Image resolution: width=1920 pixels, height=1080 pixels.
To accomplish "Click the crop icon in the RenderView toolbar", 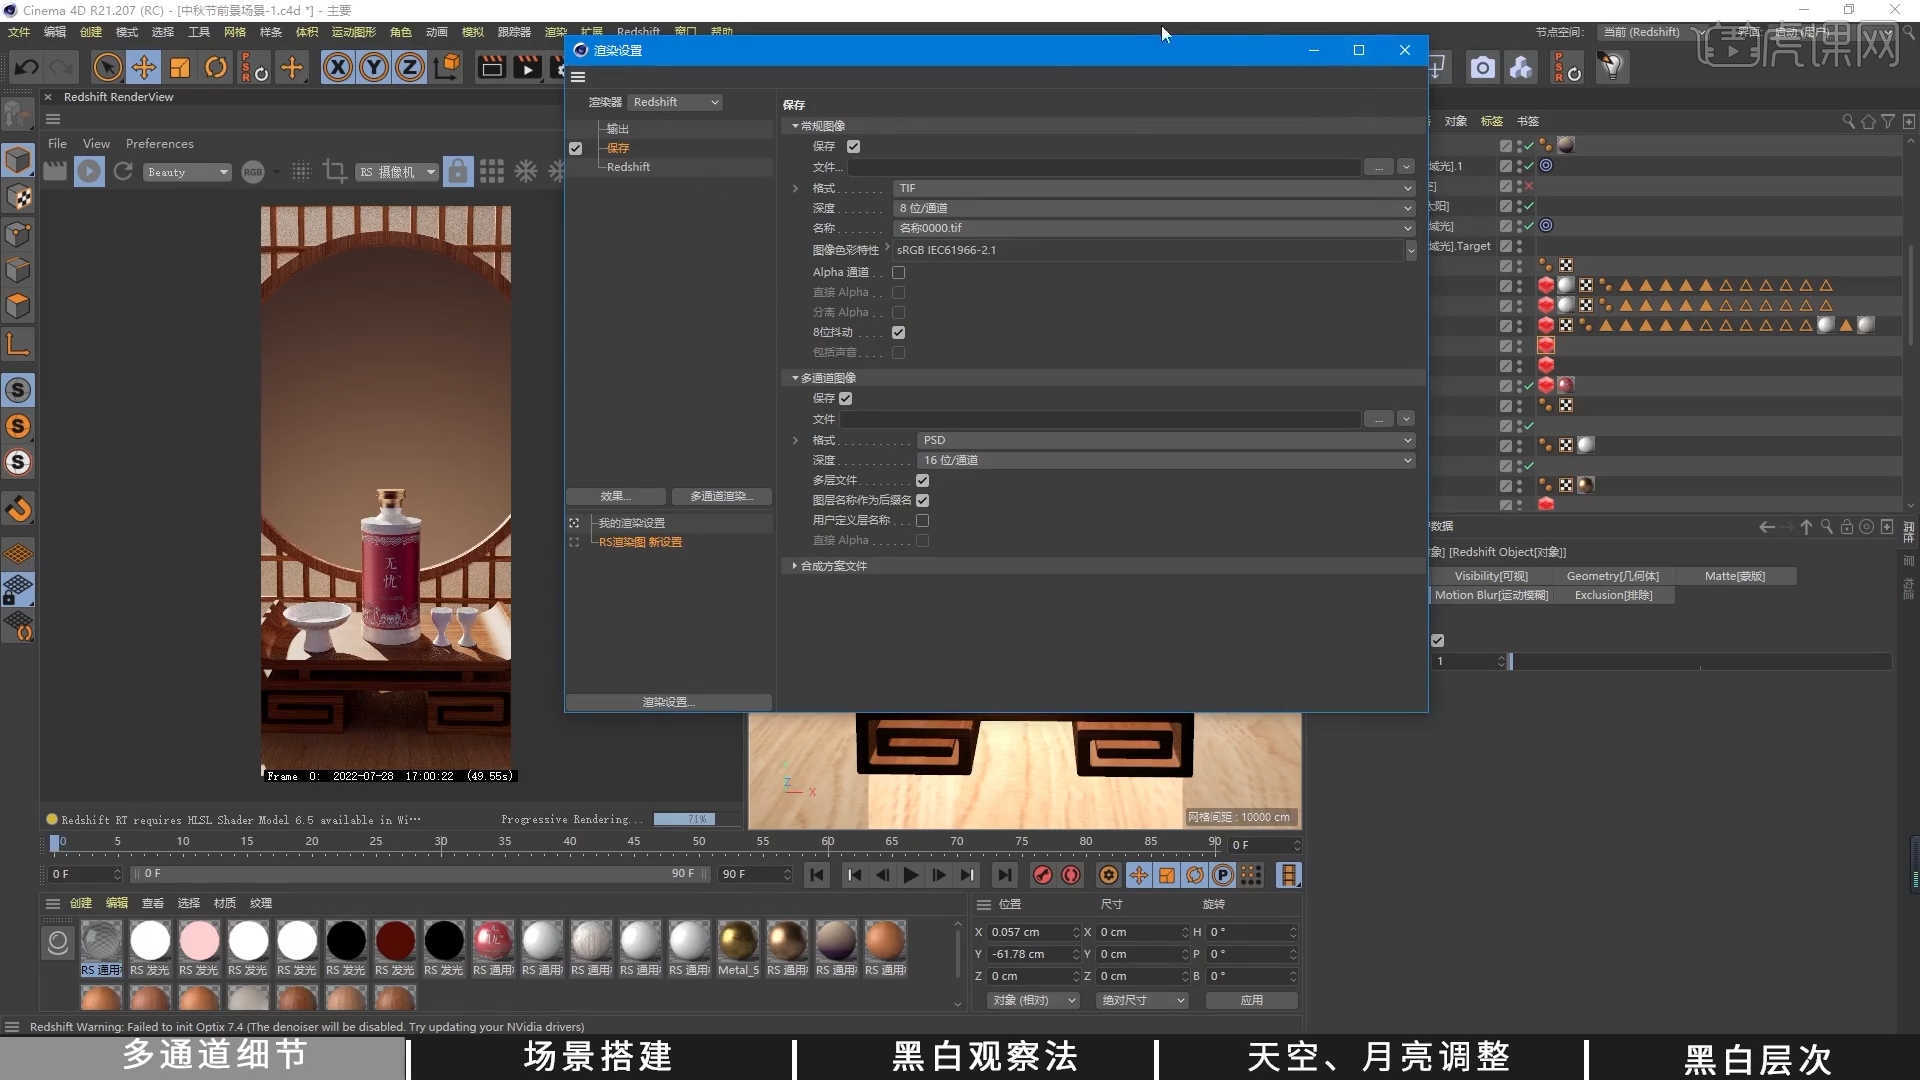I will tap(336, 171).
